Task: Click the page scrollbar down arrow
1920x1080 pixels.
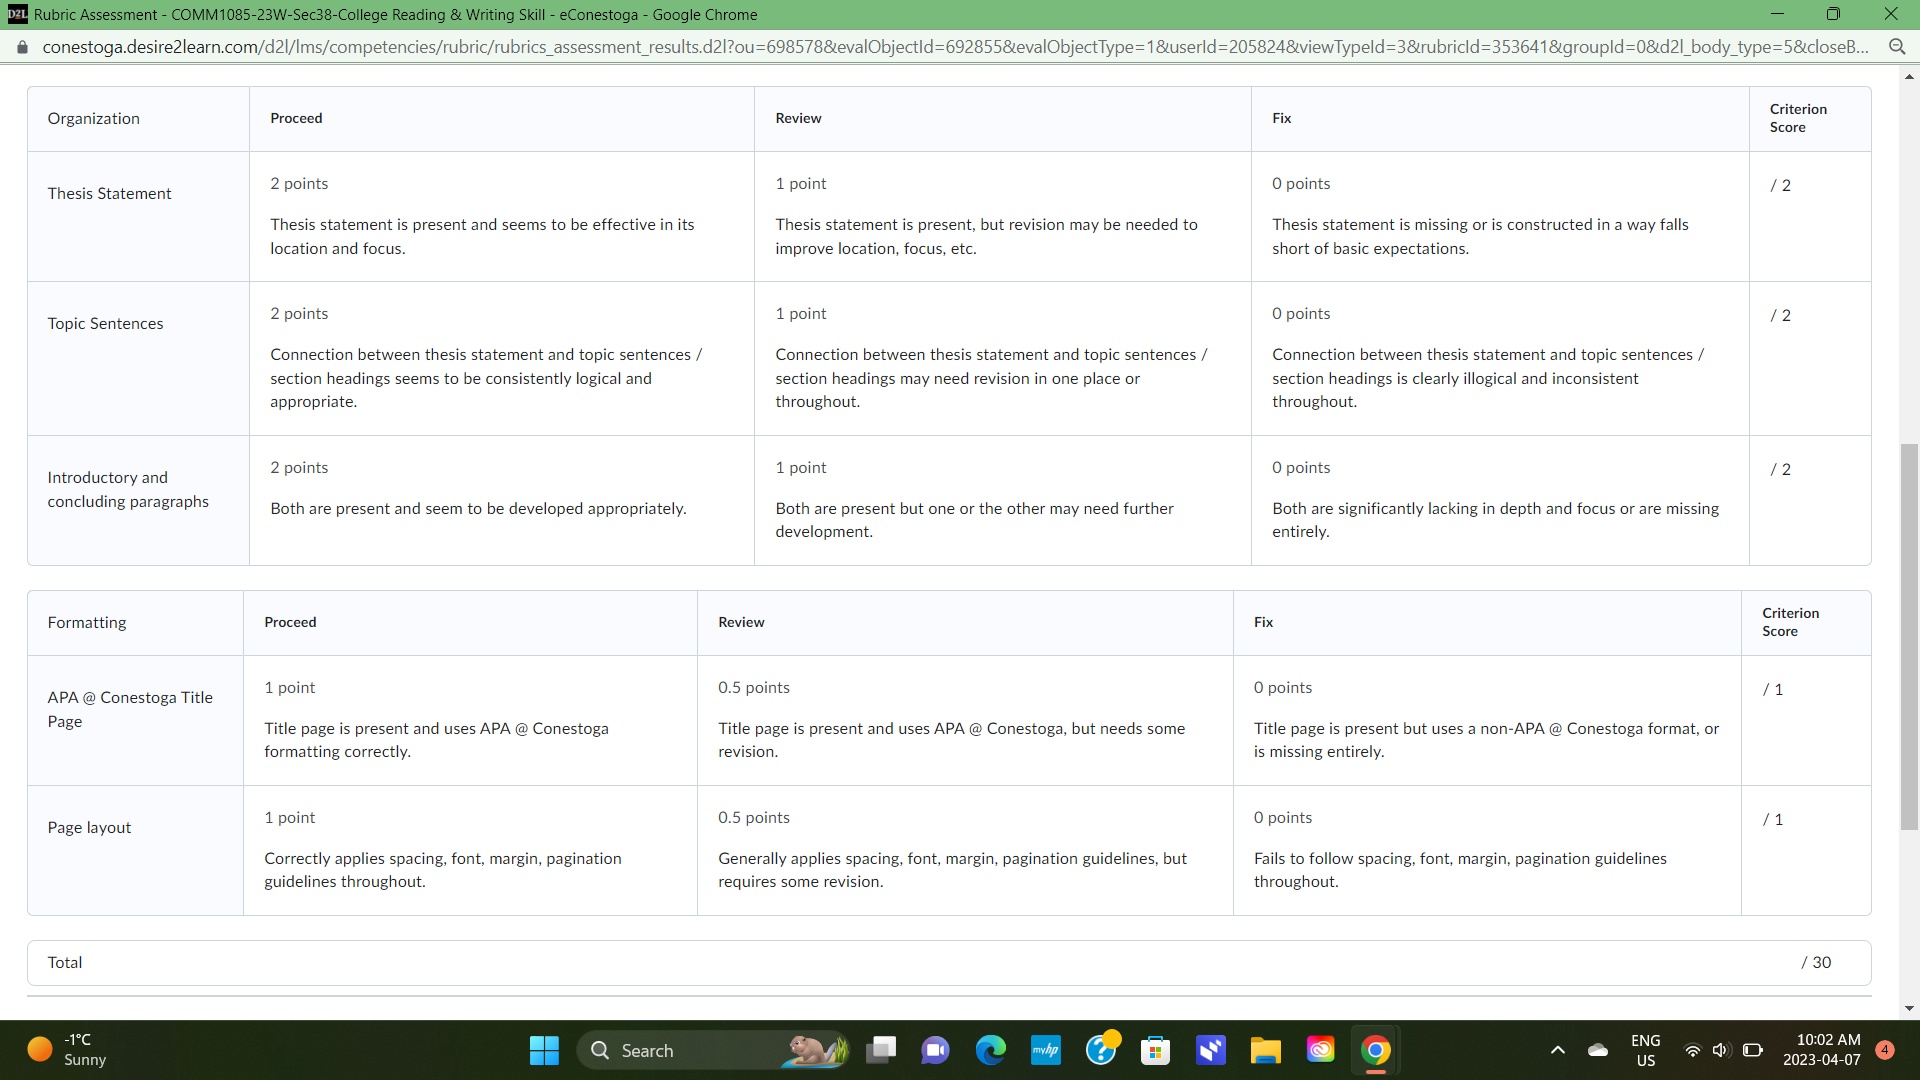Action: click(1909, 1008)
